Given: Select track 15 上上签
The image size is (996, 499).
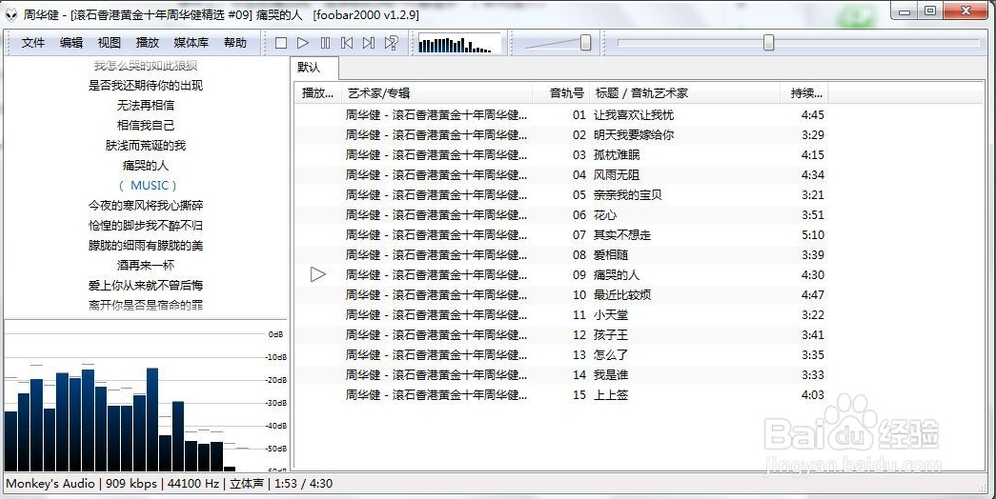Looking at the screenshot, I should pos(562,395).
